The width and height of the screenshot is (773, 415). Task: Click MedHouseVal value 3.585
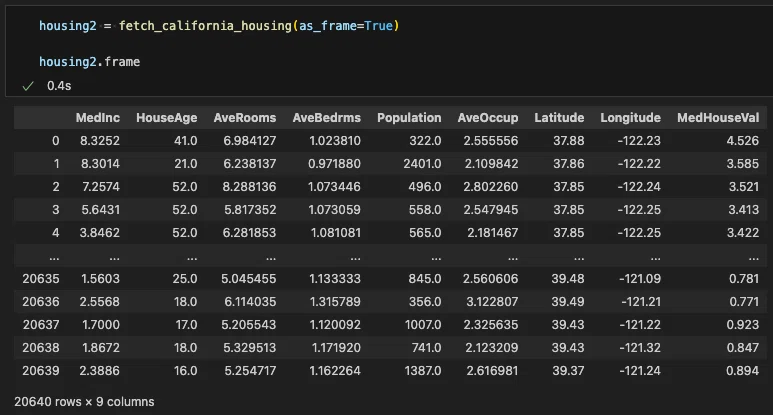743,164
